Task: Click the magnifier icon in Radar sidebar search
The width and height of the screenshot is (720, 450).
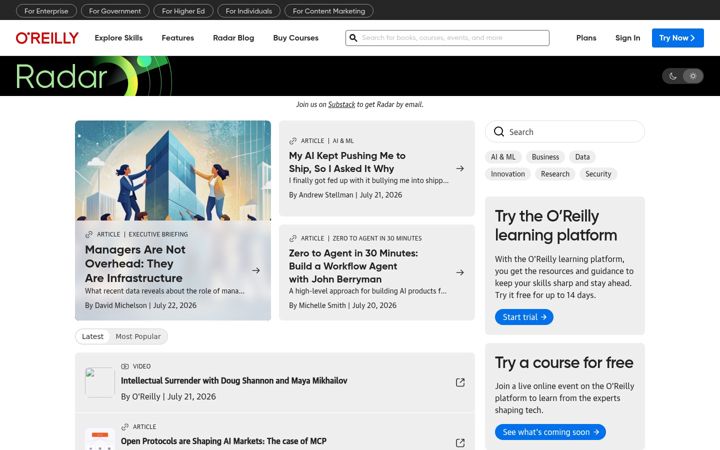Action: pos(499,132)
